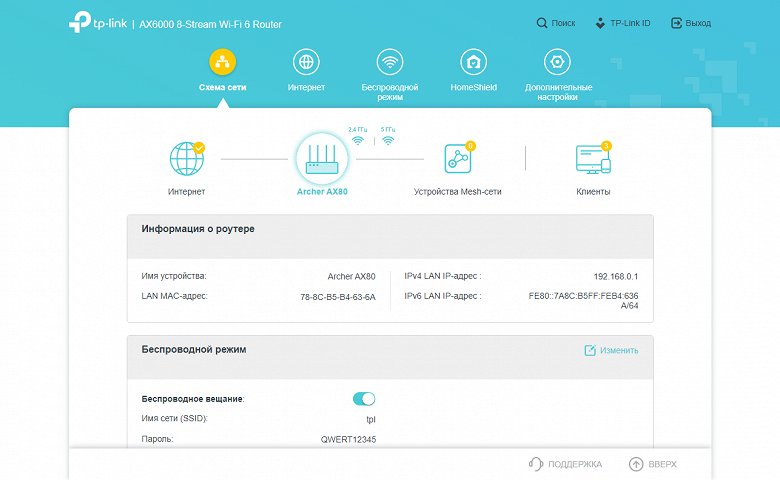Select the SSID value tpl
Screen dimensions: 780x480
[x=371, y=419]
